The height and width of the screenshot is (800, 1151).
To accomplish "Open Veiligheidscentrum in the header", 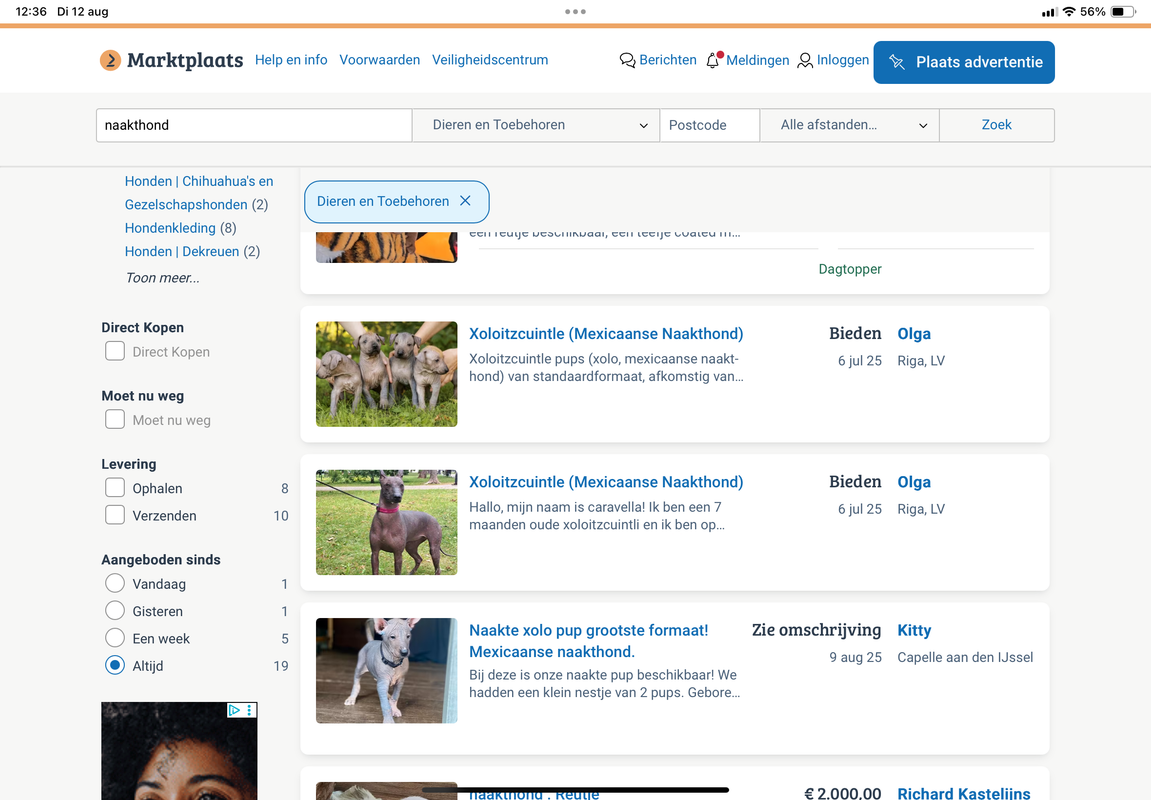I will (x=490, y=60).
